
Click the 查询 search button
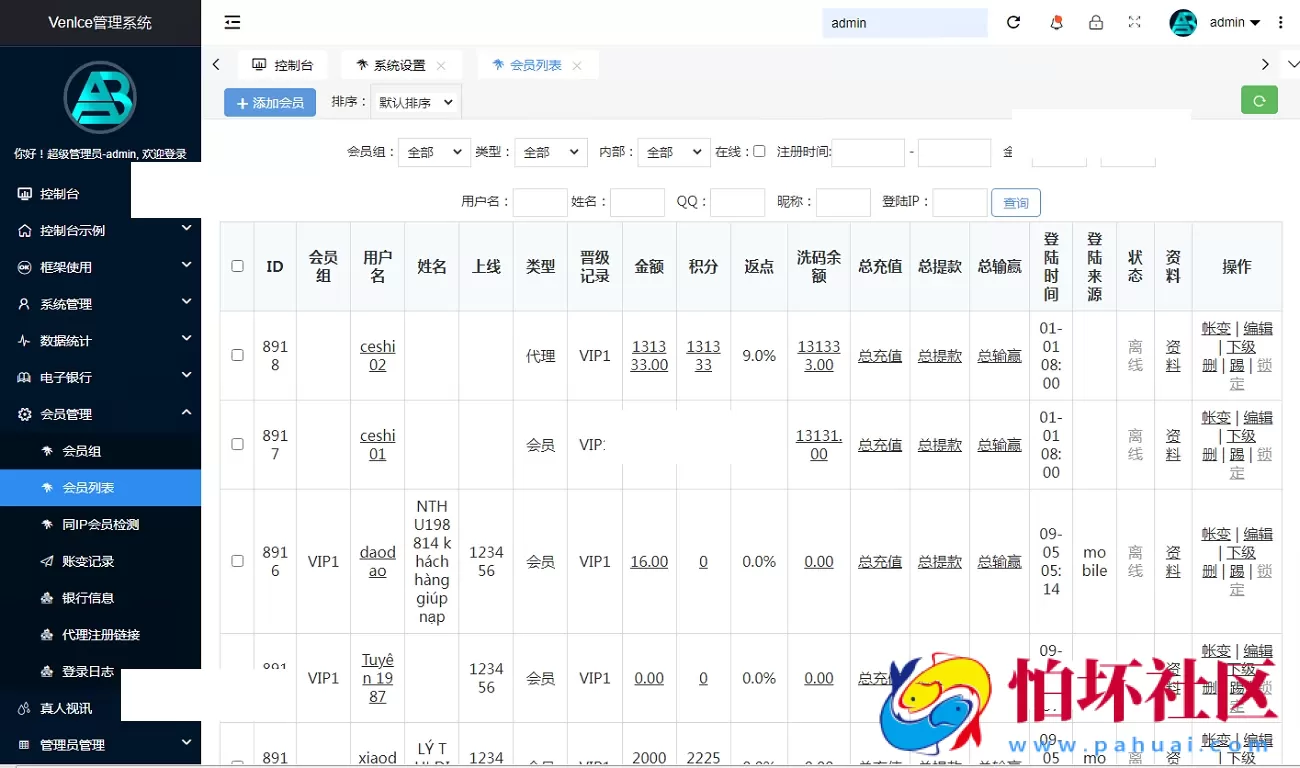tap(1015, 202)
